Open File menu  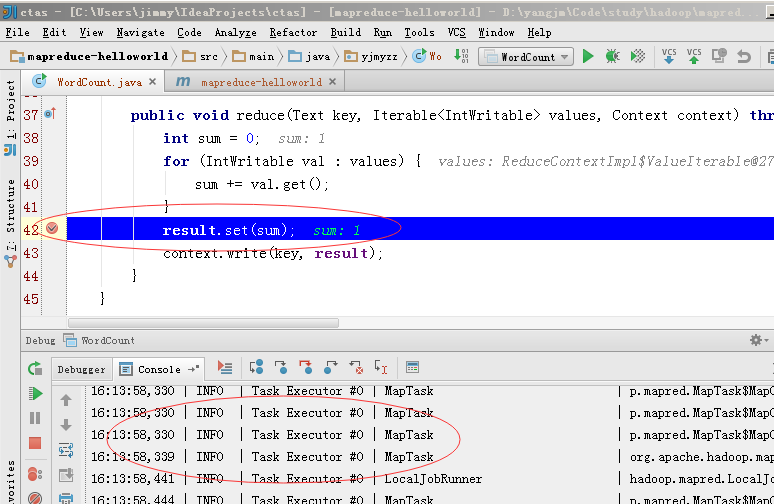coord(18,33)
